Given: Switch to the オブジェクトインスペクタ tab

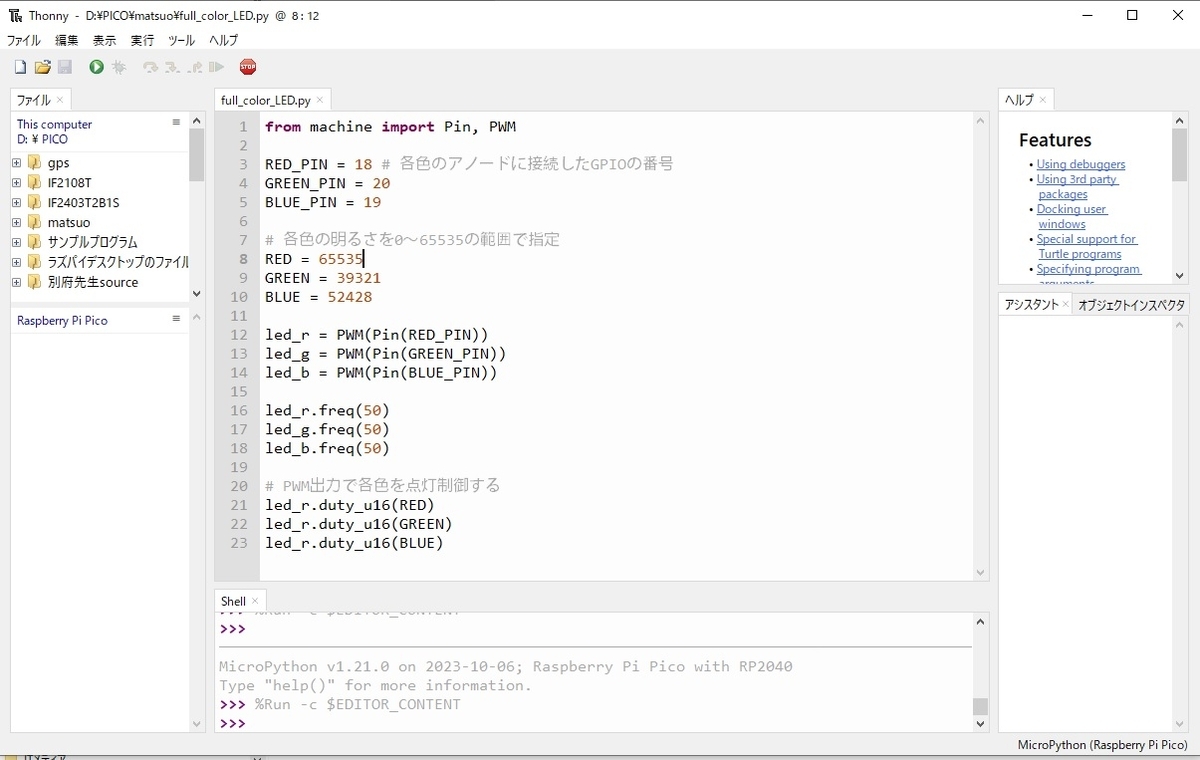Looking at the screenshot, I should pyautogui.click(x=1131, y=305).
